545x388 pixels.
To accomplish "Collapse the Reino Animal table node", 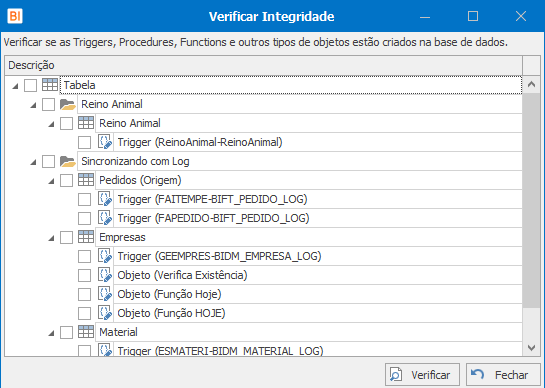I will coord(51,124).
